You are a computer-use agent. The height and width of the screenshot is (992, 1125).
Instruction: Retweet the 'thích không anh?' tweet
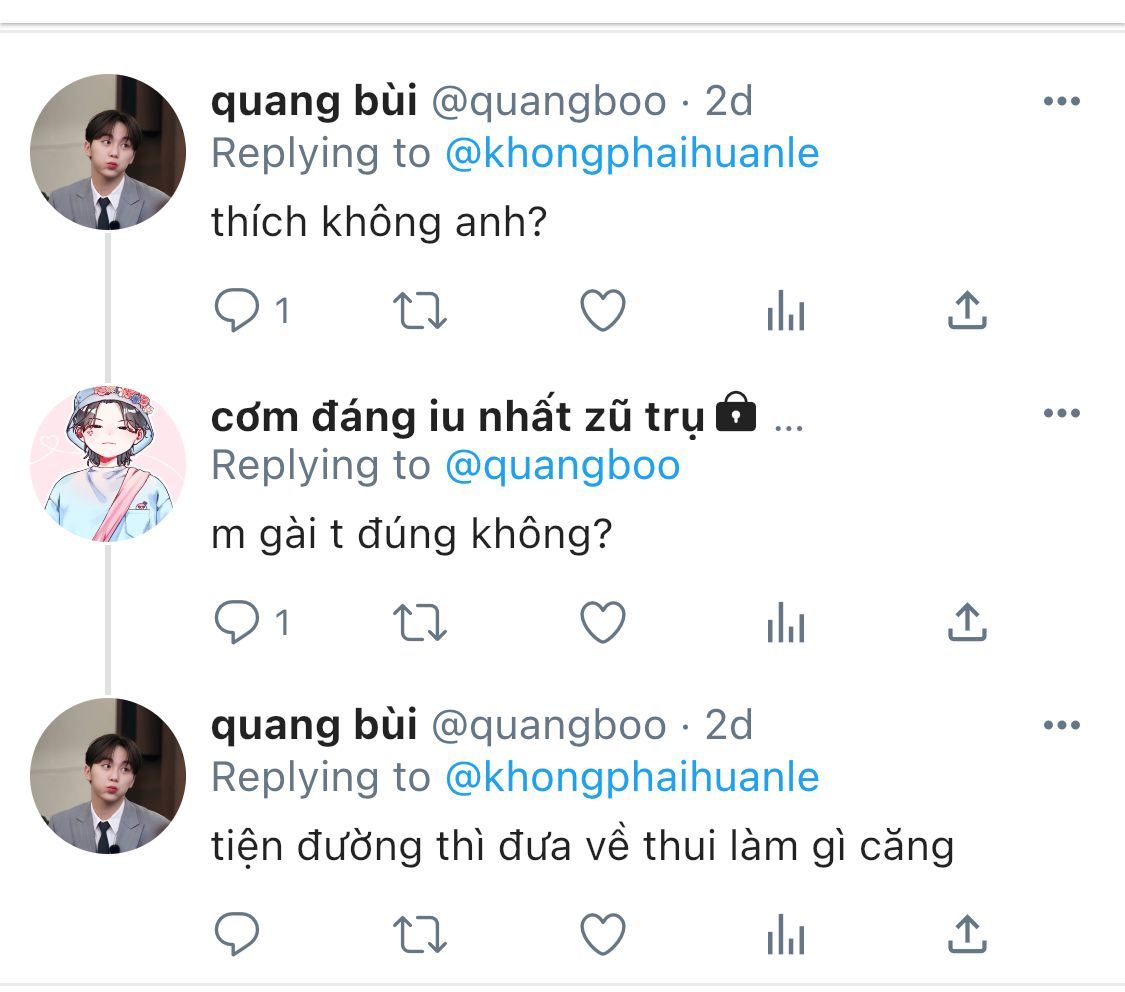(x=420, y=310)
